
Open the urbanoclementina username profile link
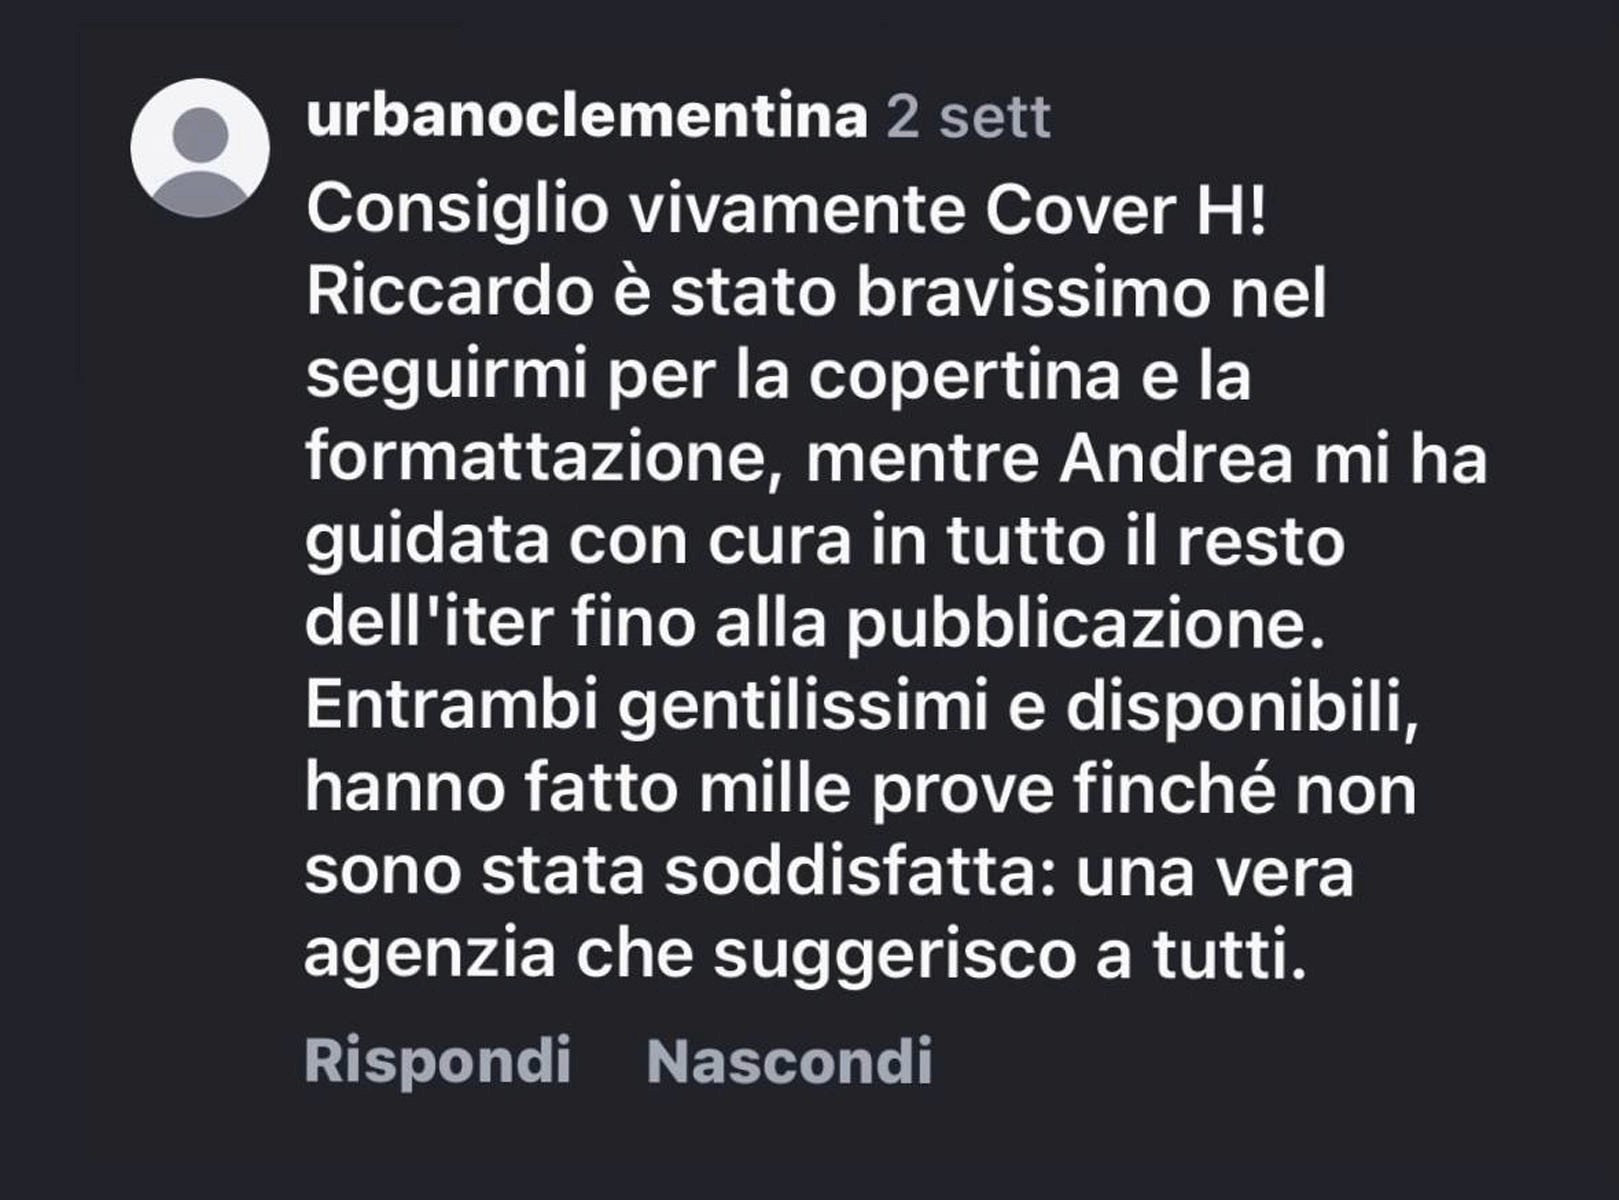[x=586, y=116]
